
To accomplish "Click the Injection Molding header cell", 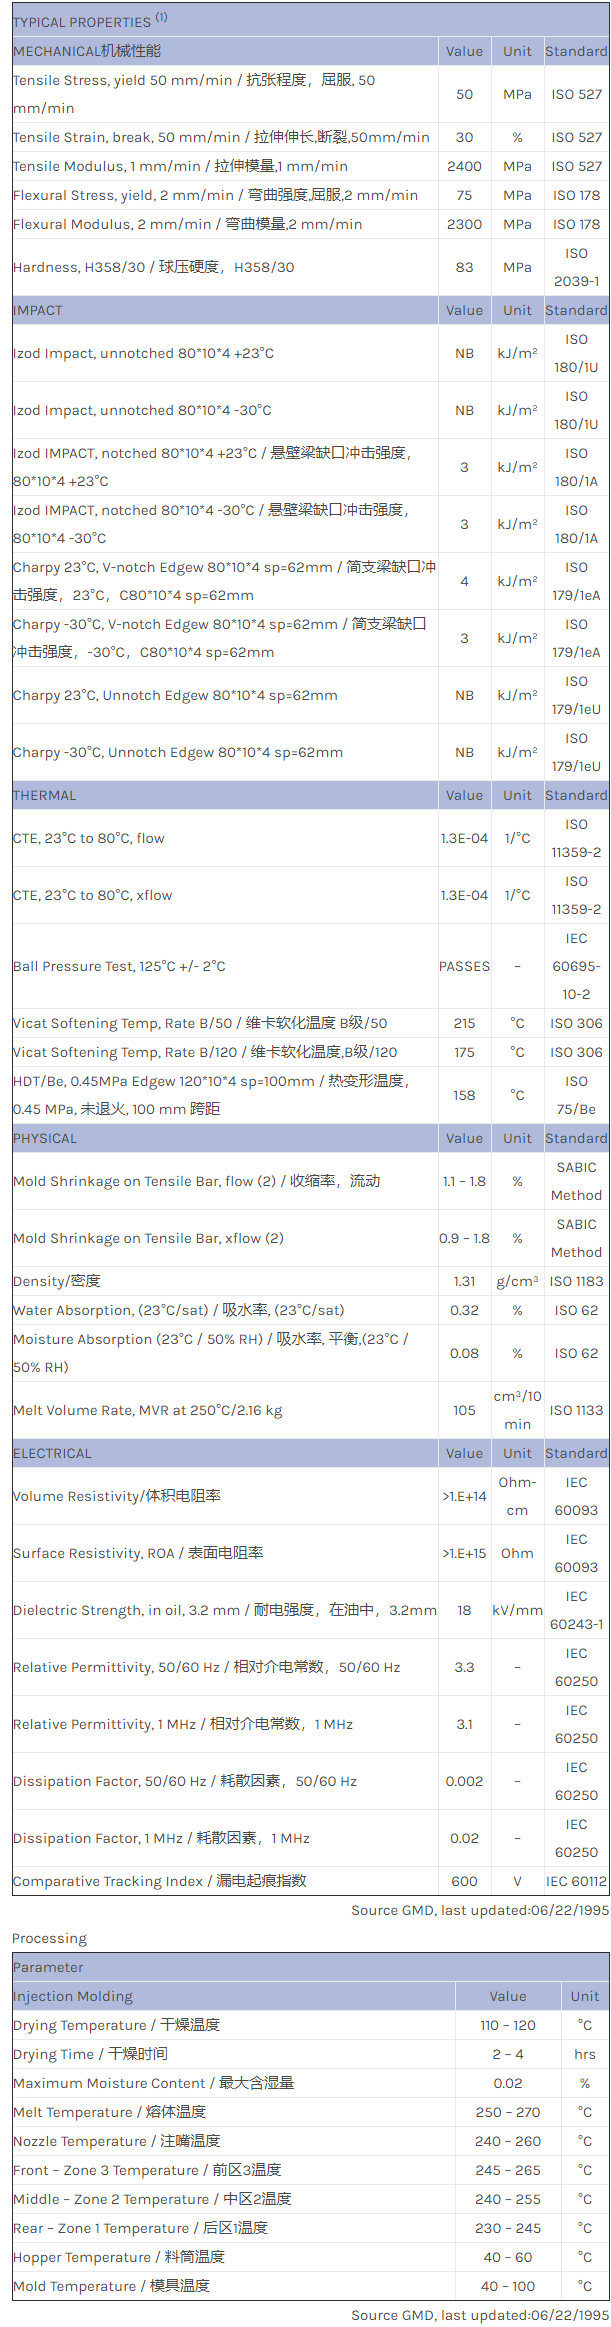I will click(73, 1996).
